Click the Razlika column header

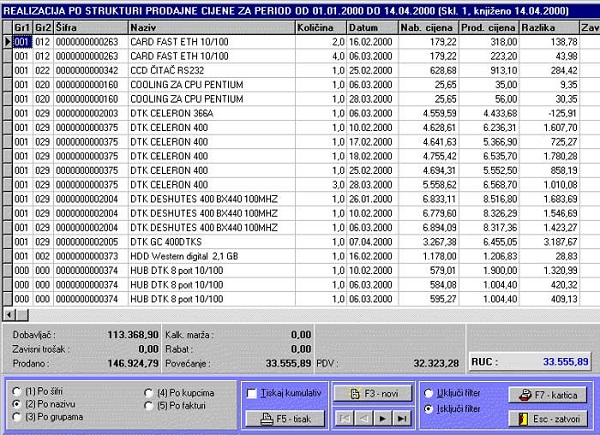[x=549, y=28]
